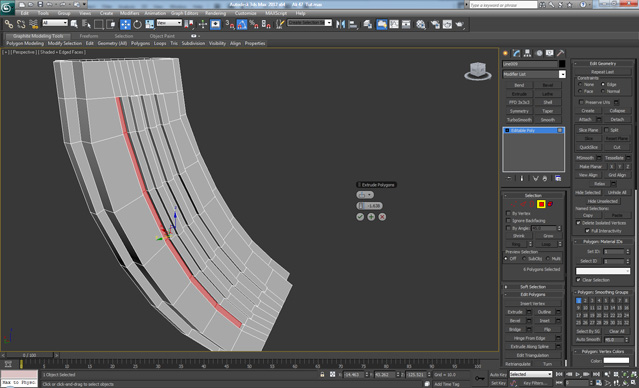Screen dimensions: 639x388
Task: Toggle the Percent Snap icon
Action: pos(254,24)
